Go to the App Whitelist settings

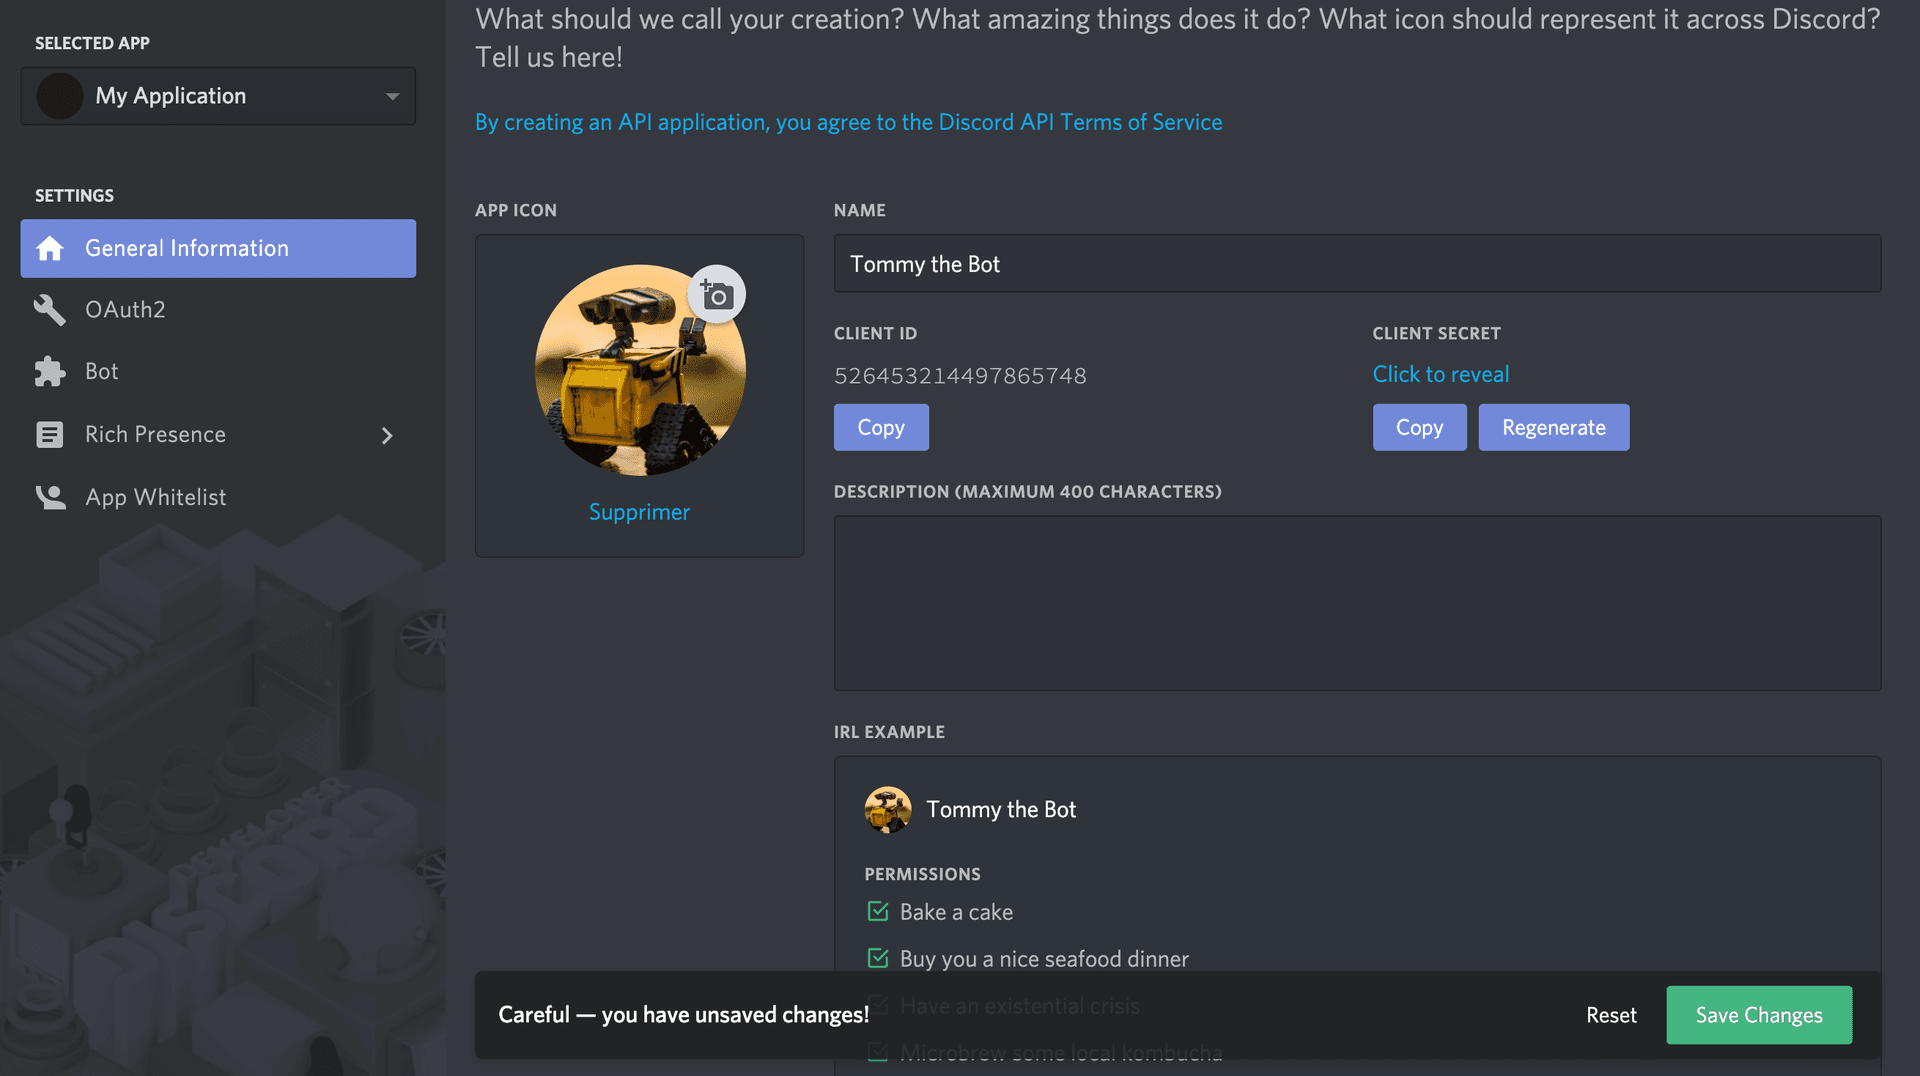click(155, 497)
